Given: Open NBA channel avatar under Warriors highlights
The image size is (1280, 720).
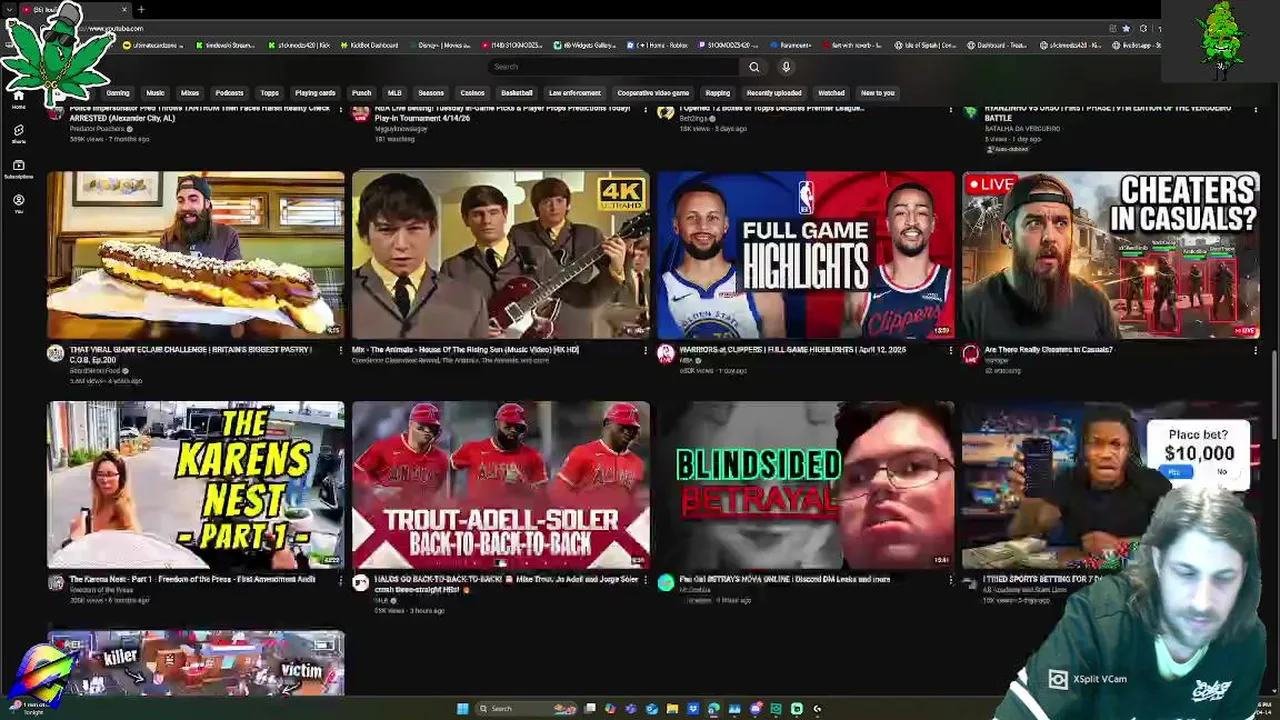Looking at the screenshot, I should 666,353.
